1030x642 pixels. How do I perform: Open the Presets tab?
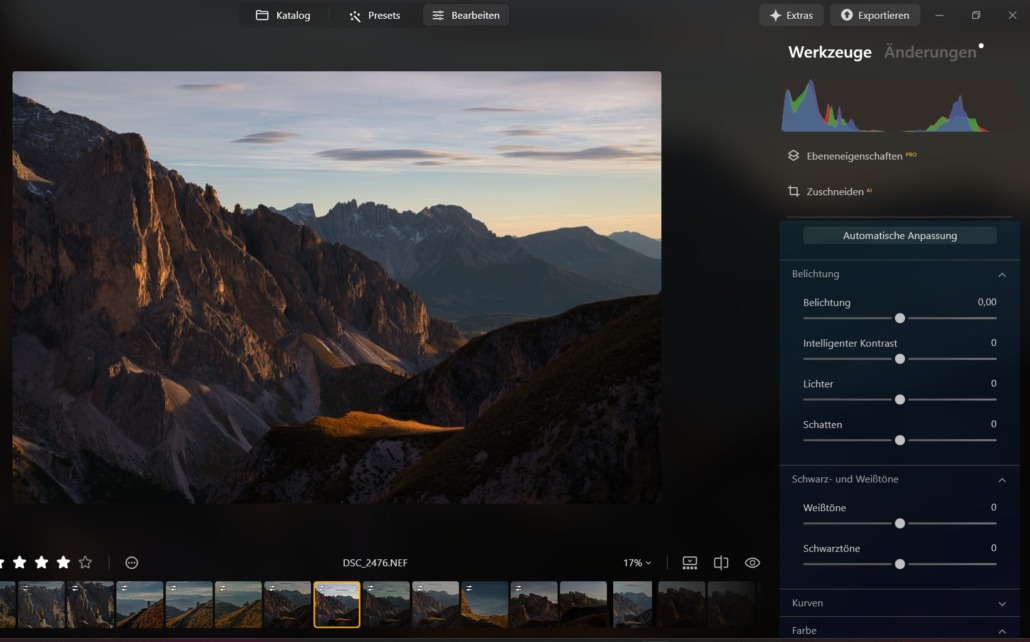[374, 15]
